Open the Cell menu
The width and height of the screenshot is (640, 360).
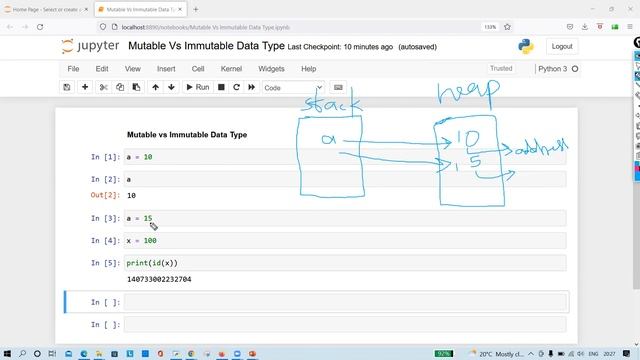pyautogui.click(x=198, y=69)
